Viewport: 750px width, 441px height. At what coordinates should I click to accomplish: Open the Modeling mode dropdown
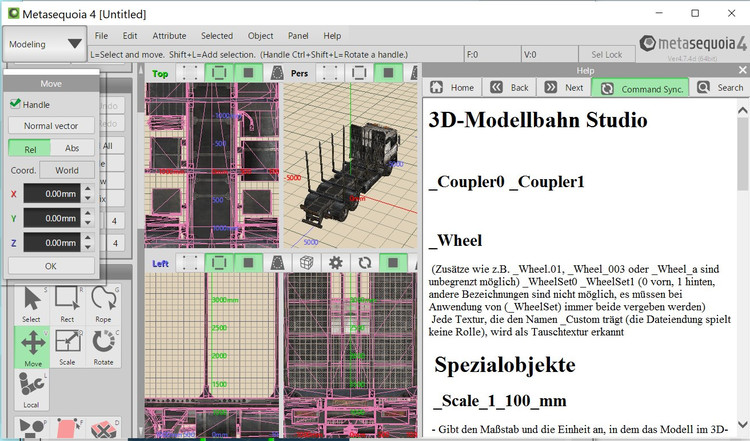click(x=44, y=44)
